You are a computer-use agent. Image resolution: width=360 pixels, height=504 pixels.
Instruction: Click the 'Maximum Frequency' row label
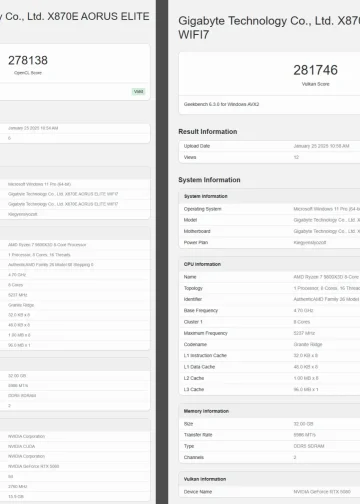[x=206, y=333]
